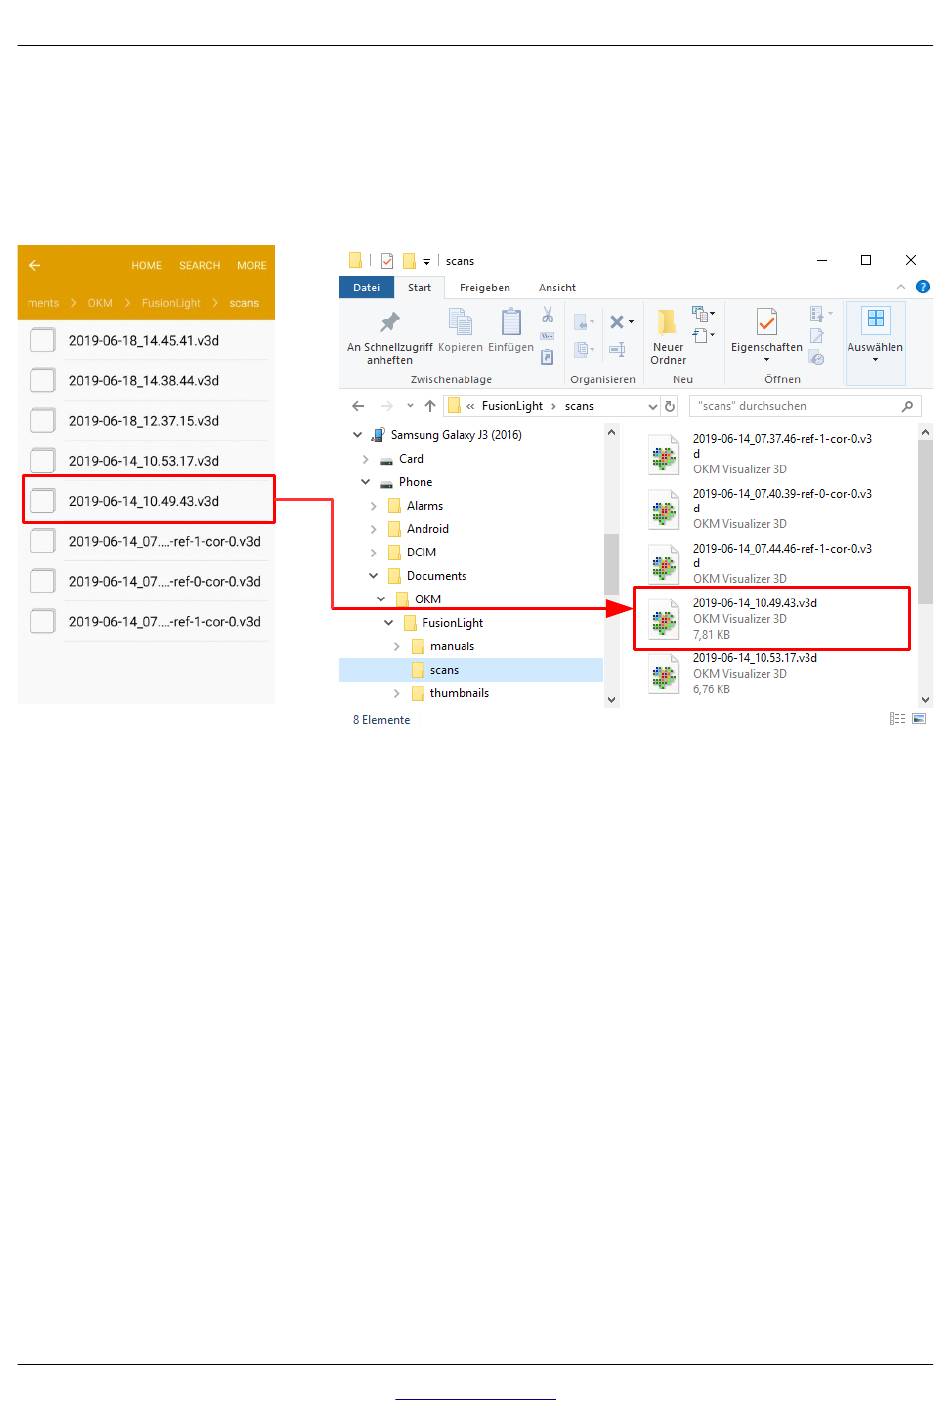Switch to the Ansicht ribbon tab
The image size is (950, 1419).
[557, 287]
